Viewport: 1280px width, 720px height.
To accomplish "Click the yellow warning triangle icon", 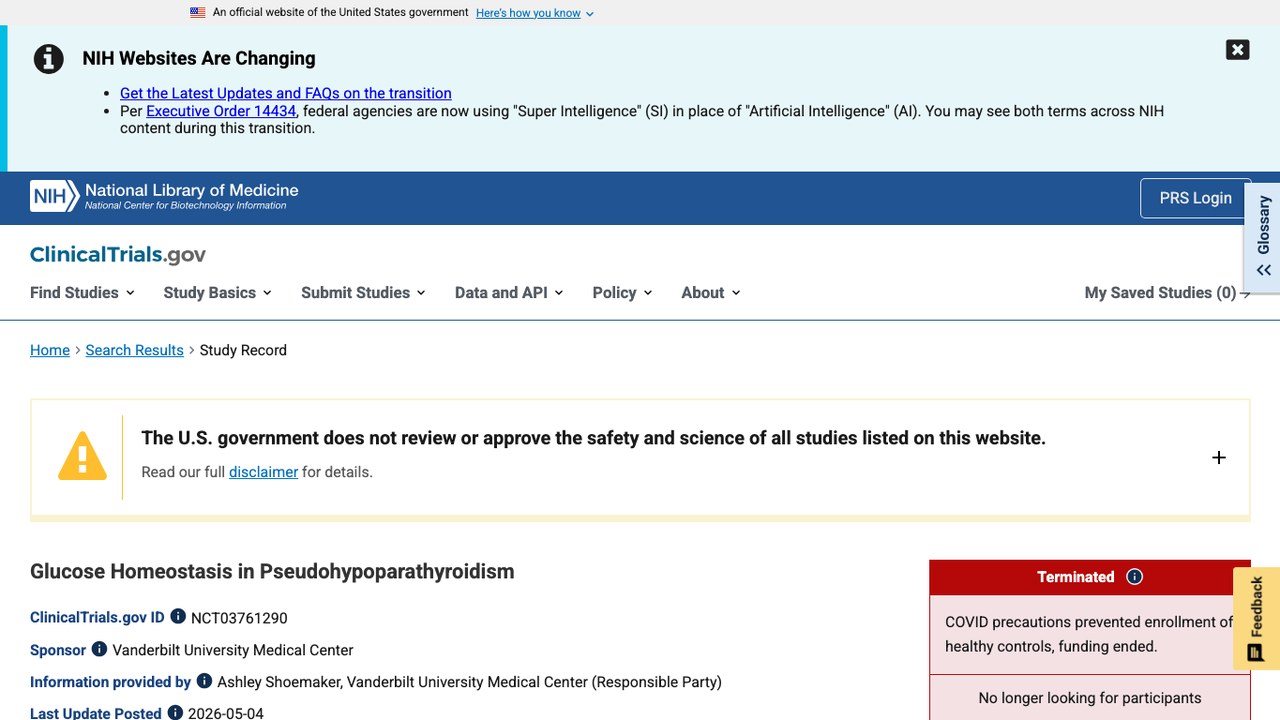I will 82,457.
